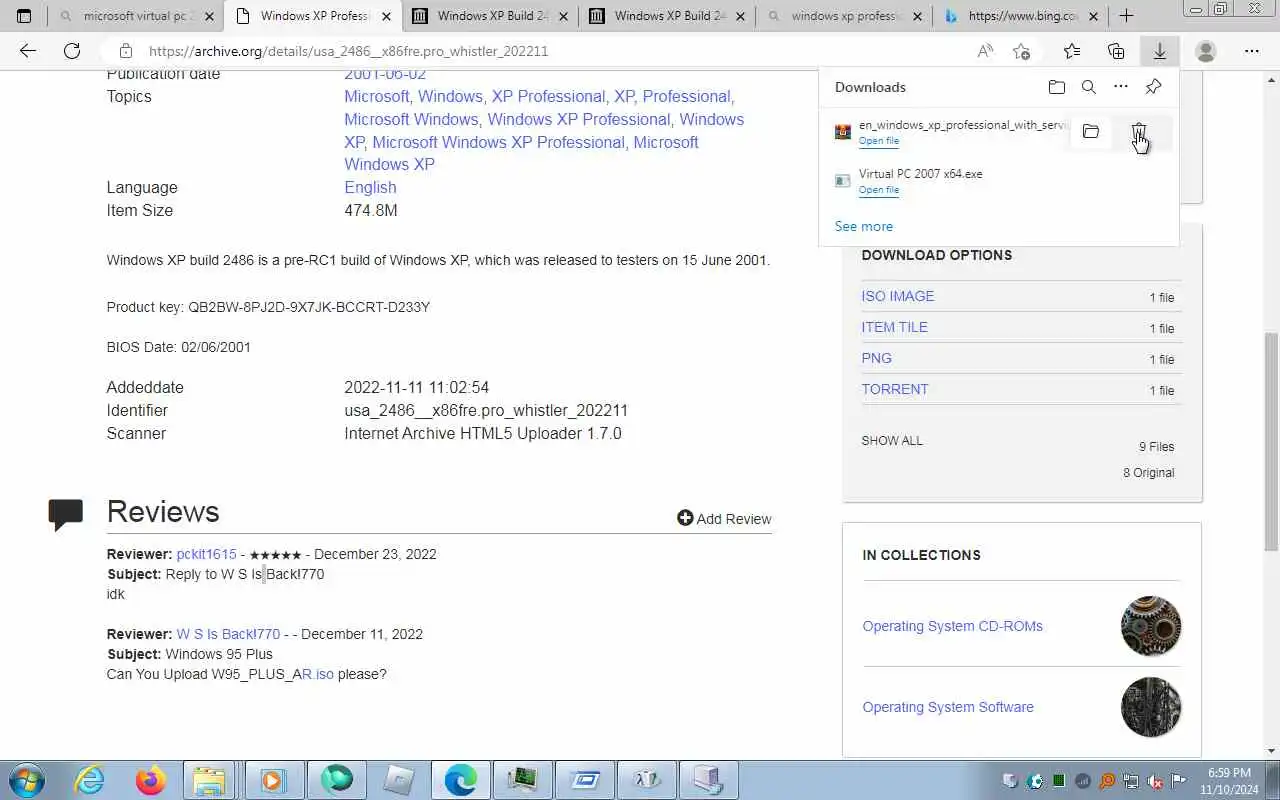Pin the Downloads panel

tap(1153, 87)
